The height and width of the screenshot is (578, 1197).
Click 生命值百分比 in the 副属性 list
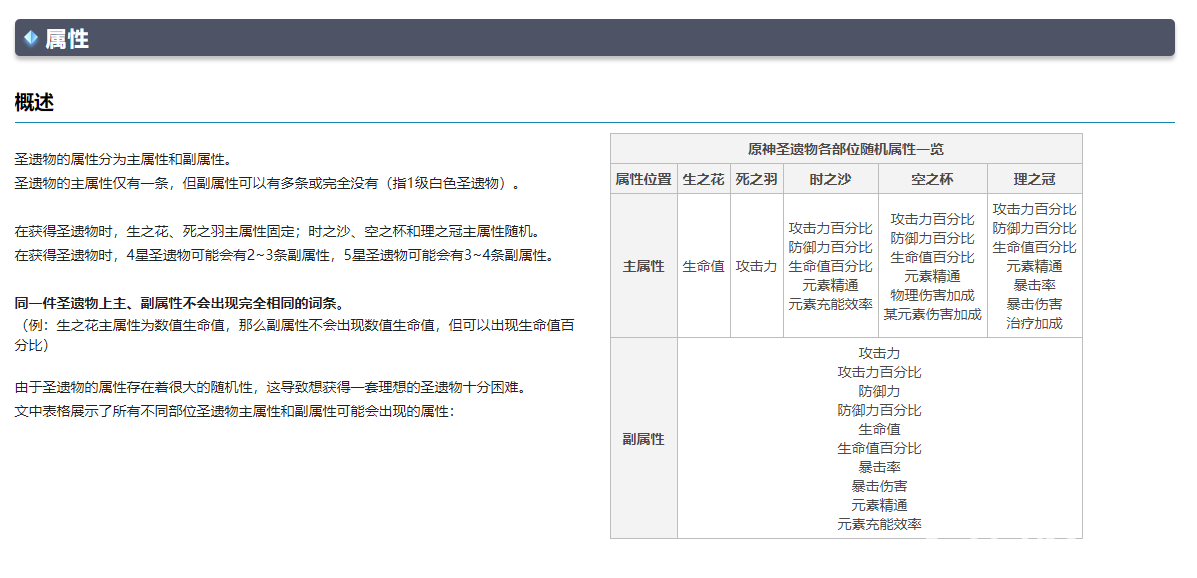[x=879, y=447]
